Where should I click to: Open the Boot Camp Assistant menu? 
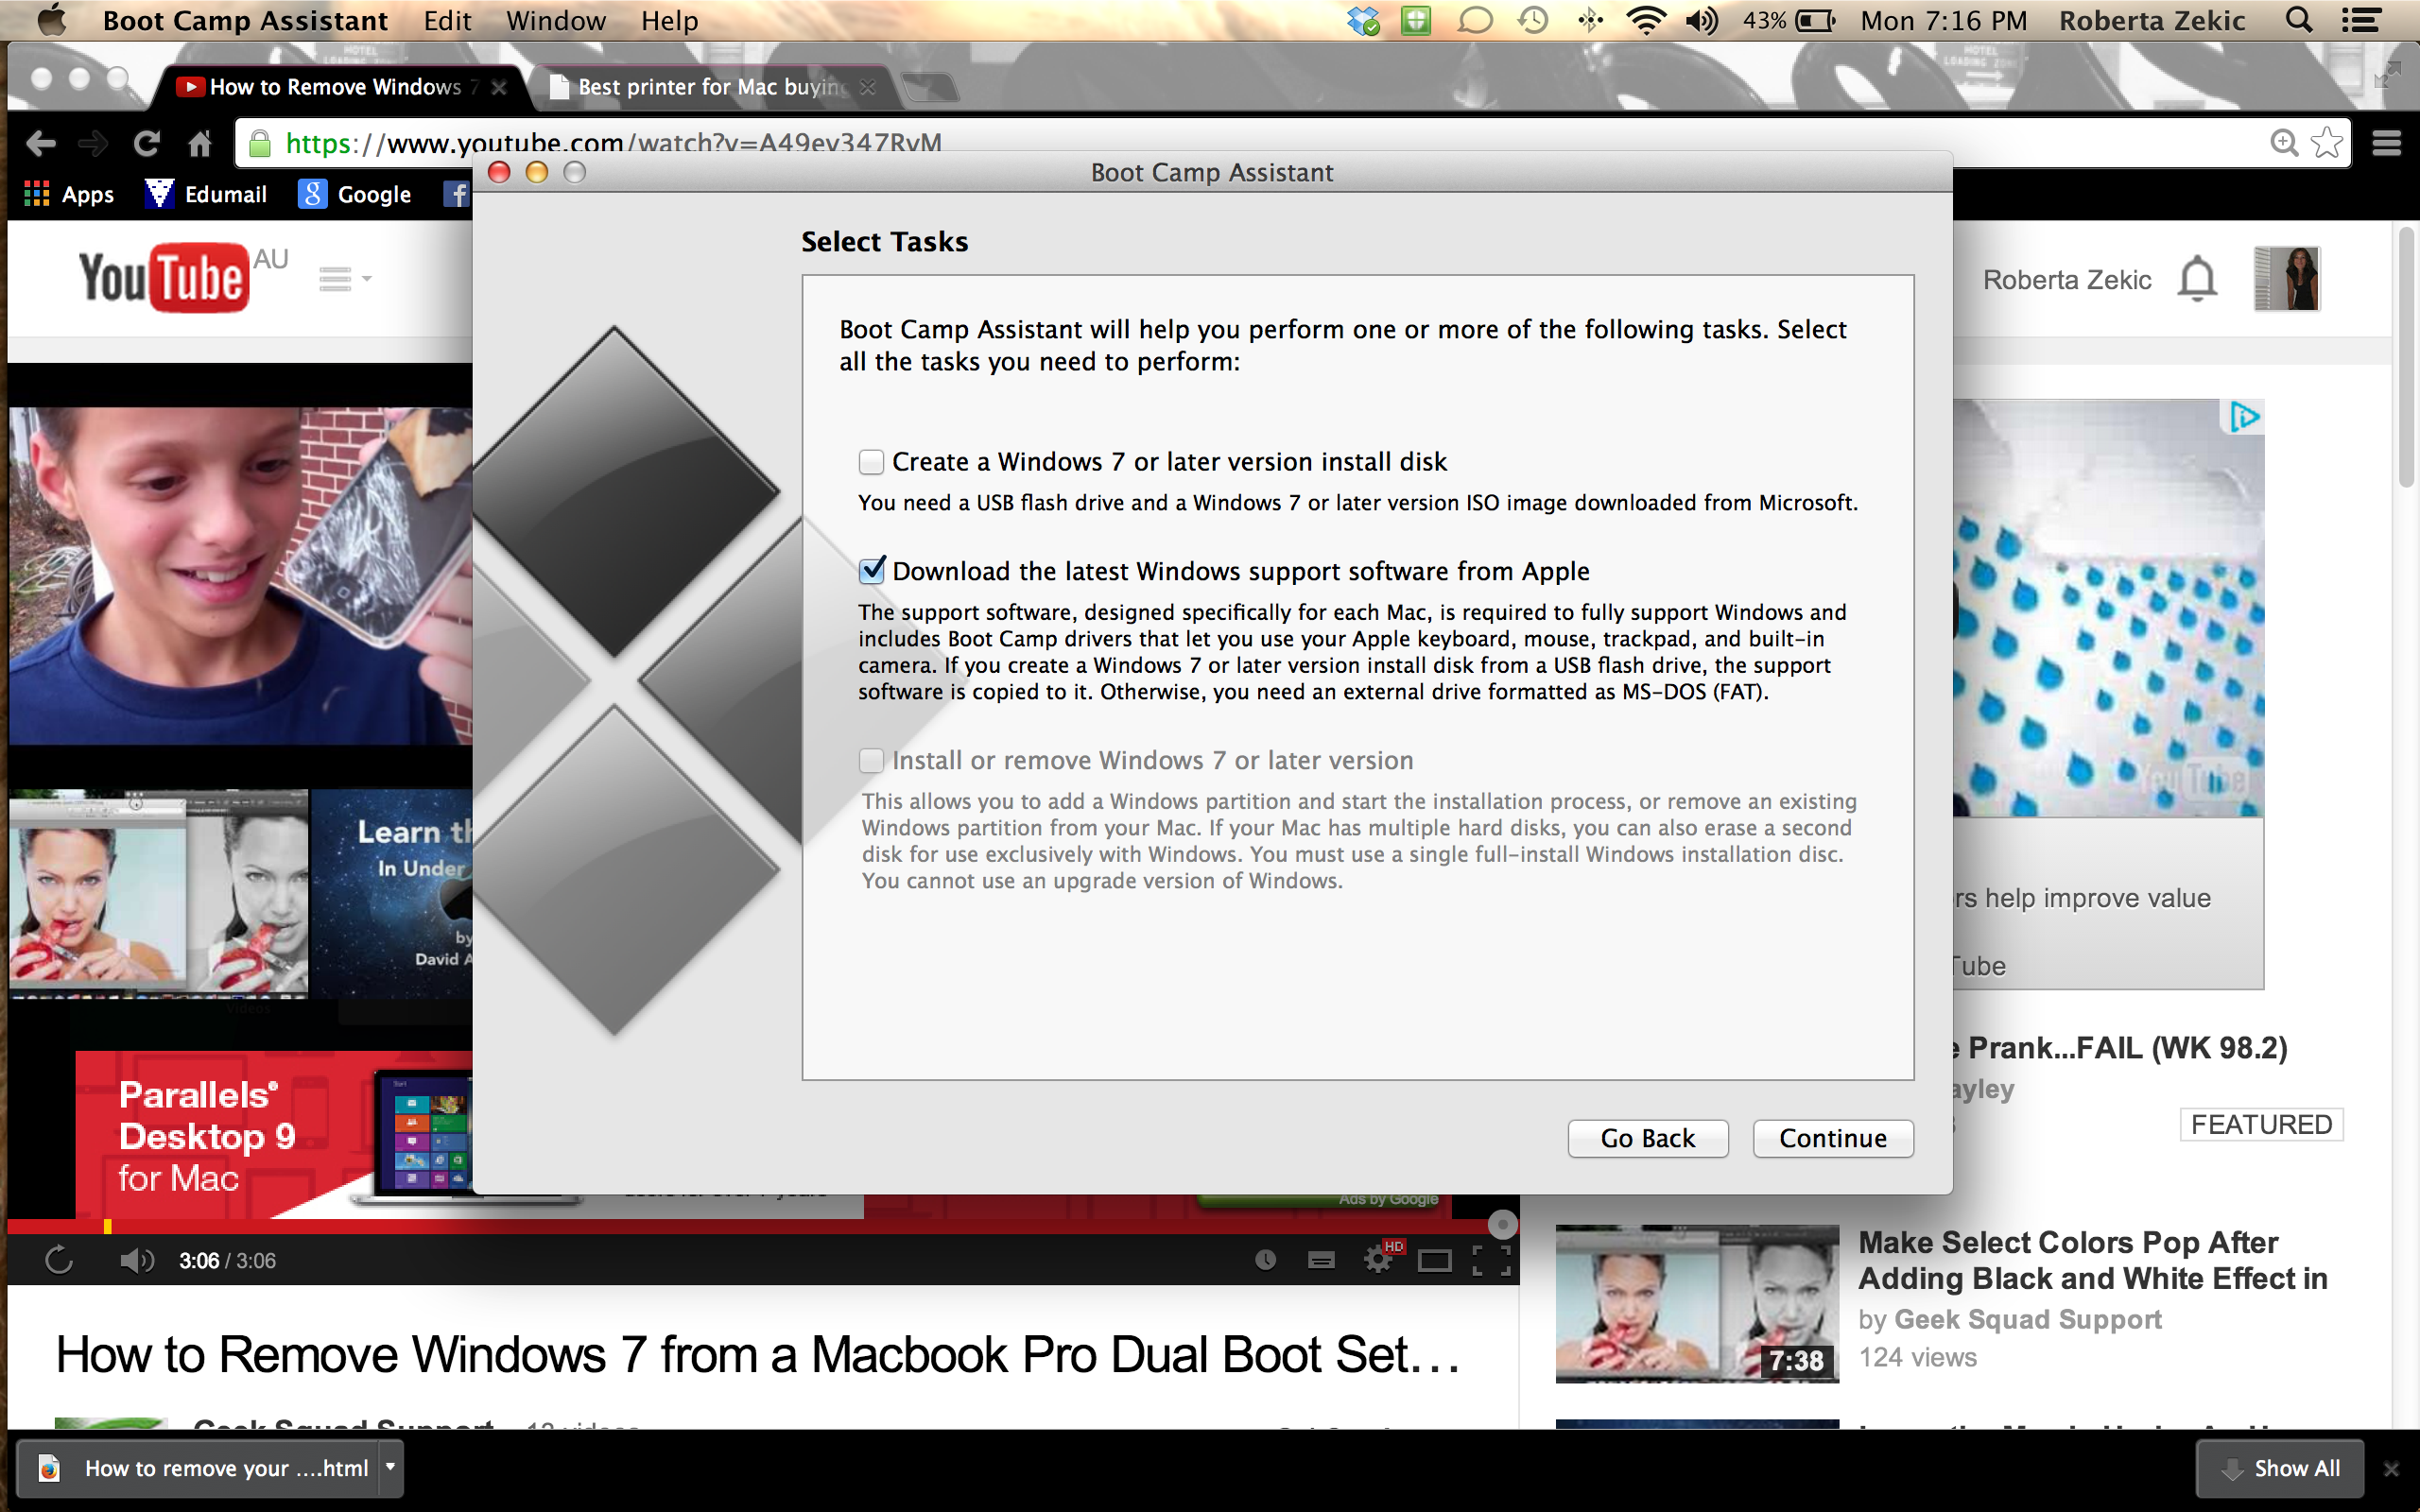coord(245,20)
